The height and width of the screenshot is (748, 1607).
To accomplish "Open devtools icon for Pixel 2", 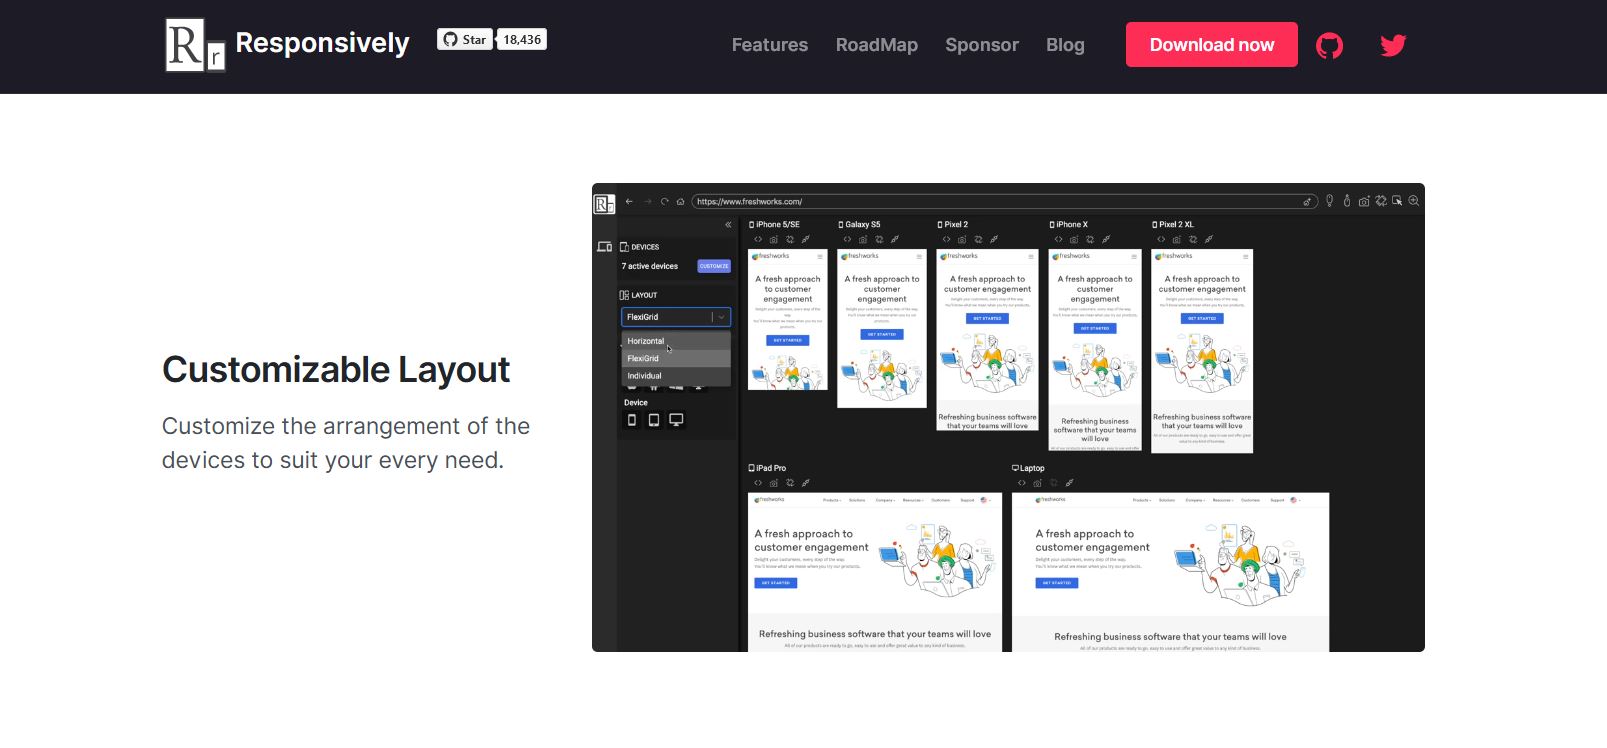I will tap(946, 240).
